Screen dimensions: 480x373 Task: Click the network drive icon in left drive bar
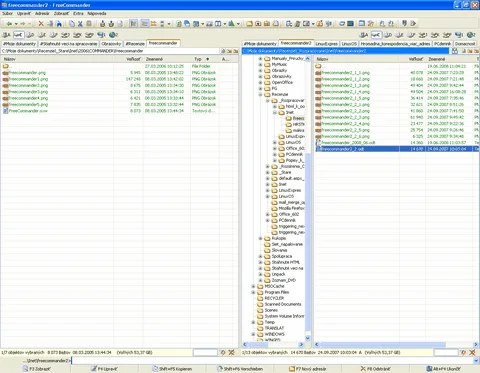101,35
